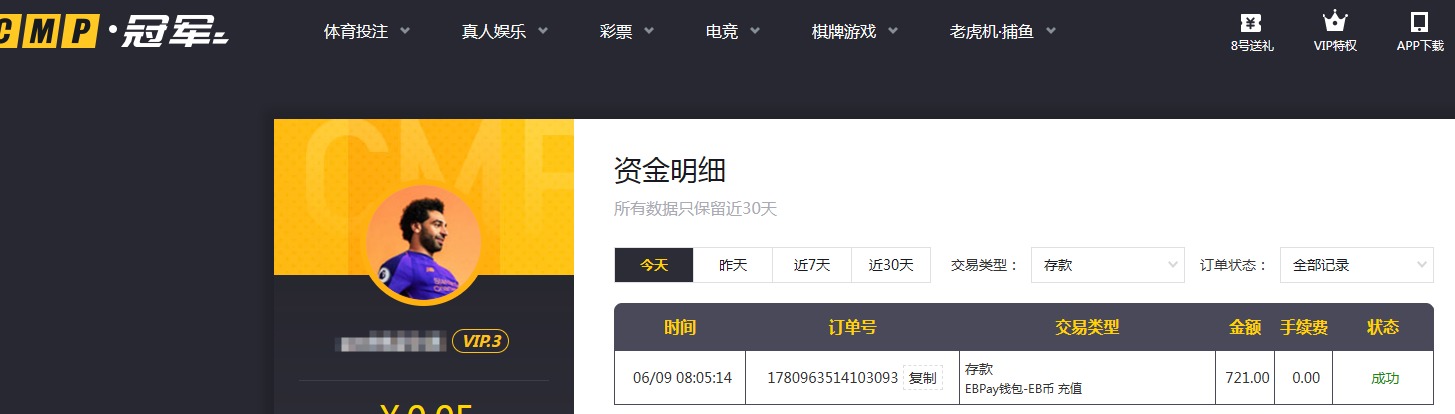Click the 手续费 column header

pyautogui.click(x=1304, y=327)
